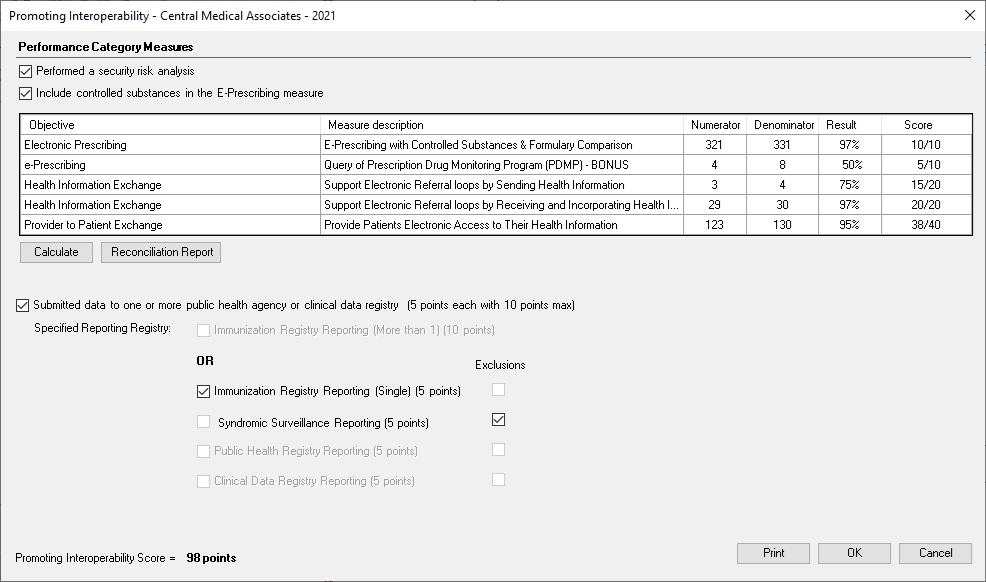The image size is (986, 582).
Task: Open the Reconciliation Report
Action: pos(161,252)
